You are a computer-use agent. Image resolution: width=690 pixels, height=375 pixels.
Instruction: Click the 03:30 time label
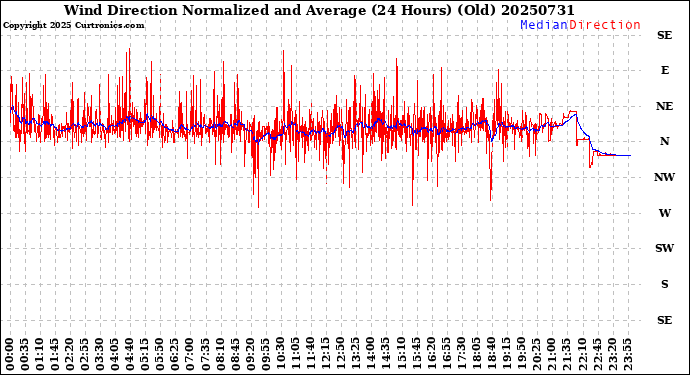tap(100, 354)
